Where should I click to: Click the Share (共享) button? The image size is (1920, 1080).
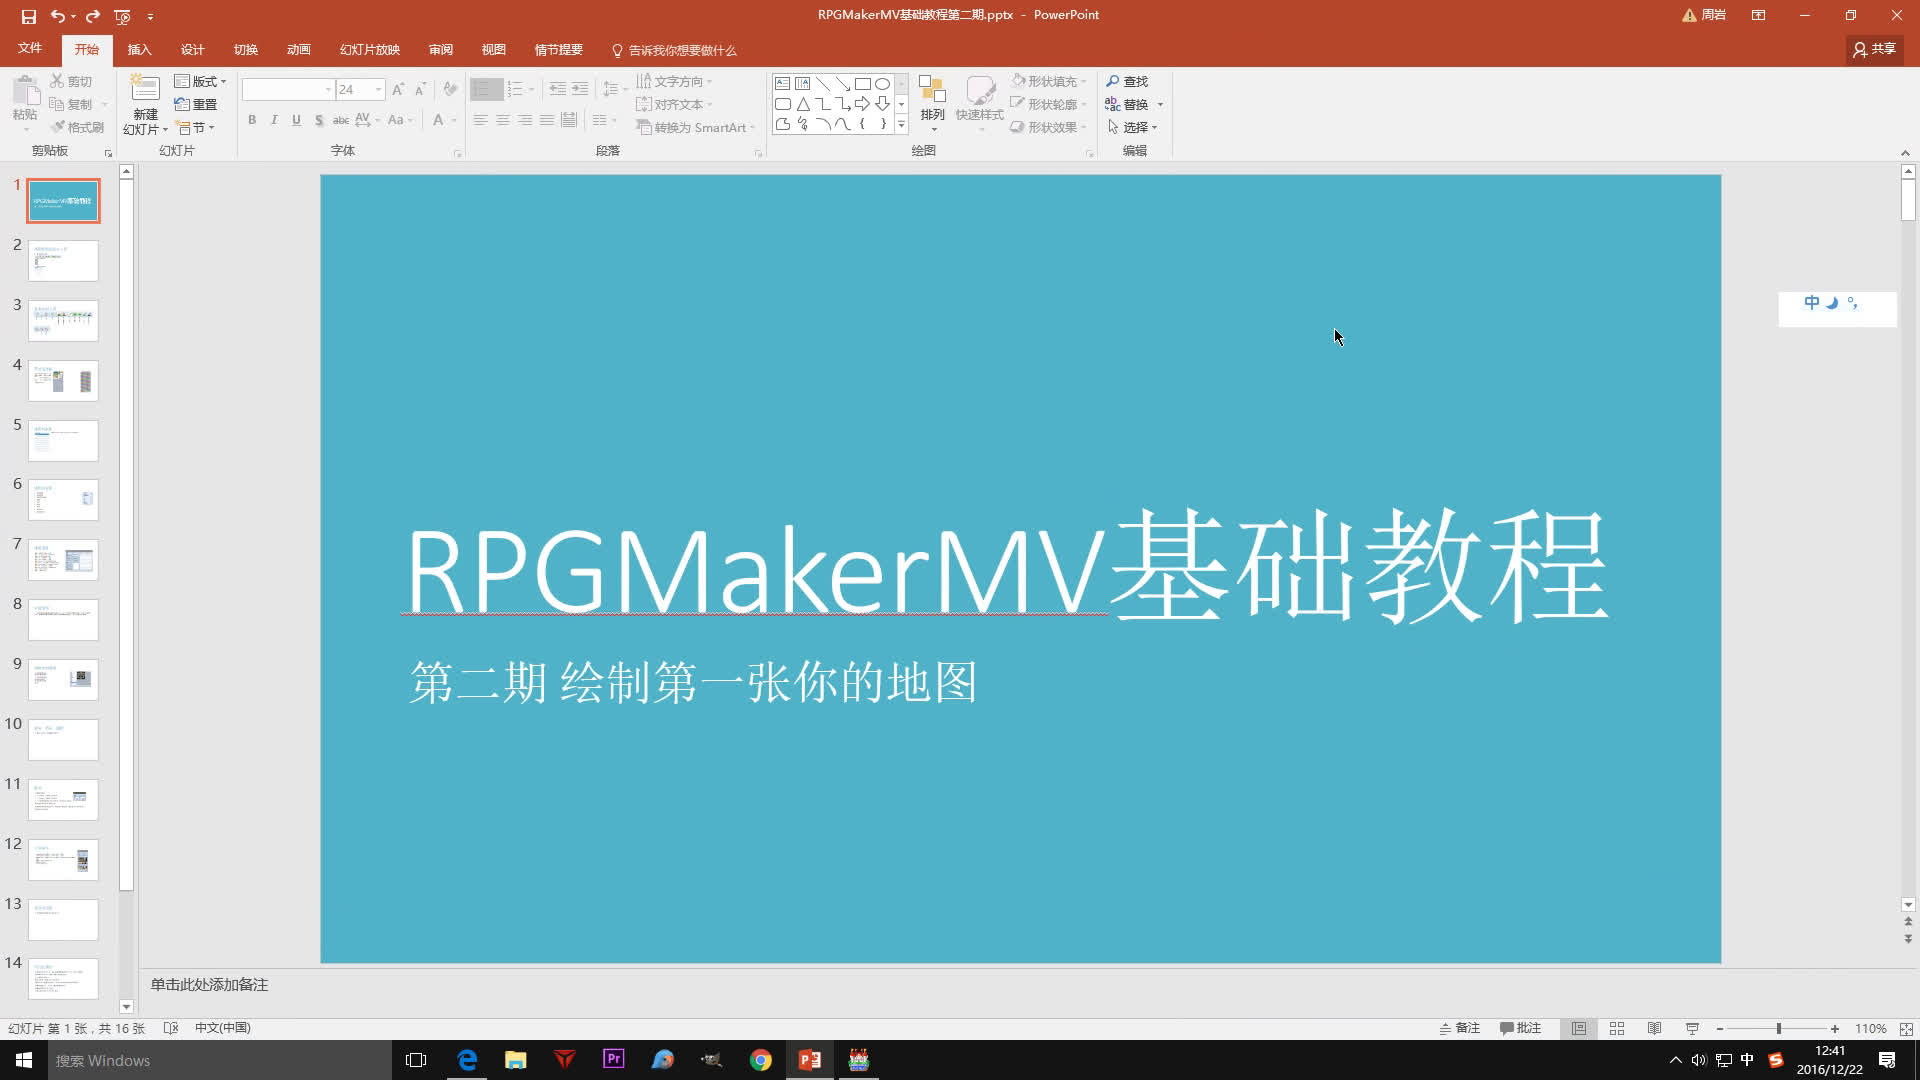coord(1872,49)
